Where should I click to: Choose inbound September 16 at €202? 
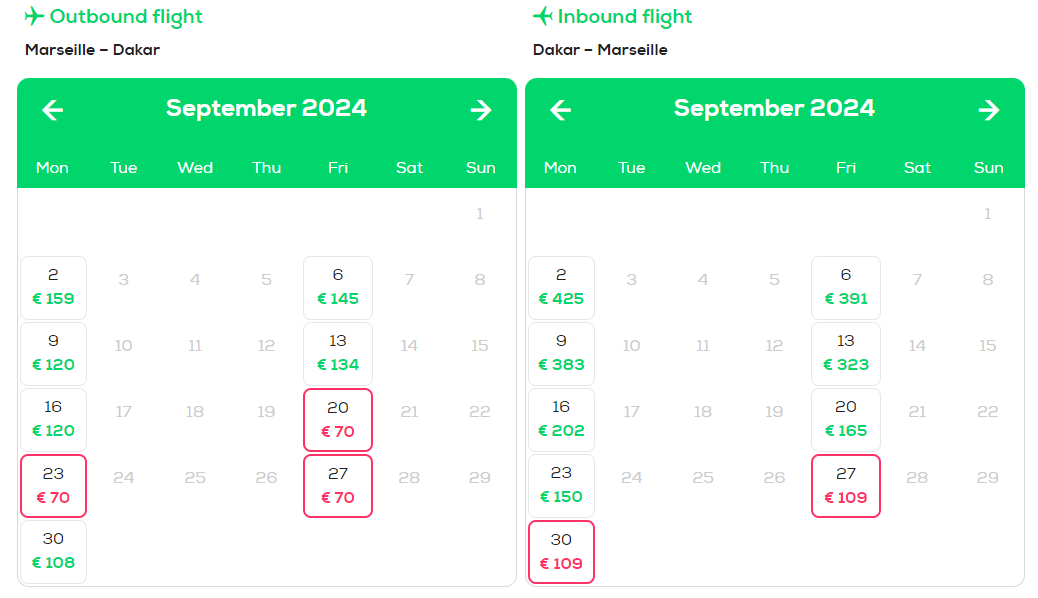tap(561, 420)
